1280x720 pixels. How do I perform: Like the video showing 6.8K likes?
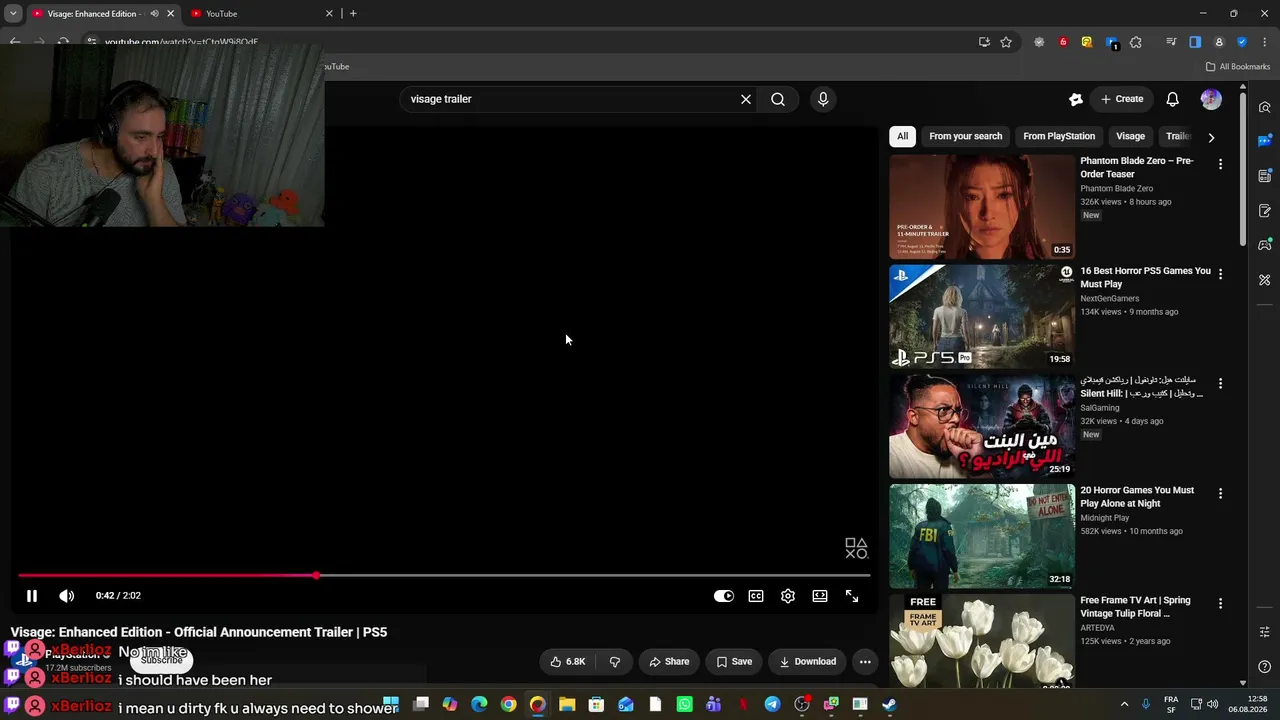pos(568,661)
